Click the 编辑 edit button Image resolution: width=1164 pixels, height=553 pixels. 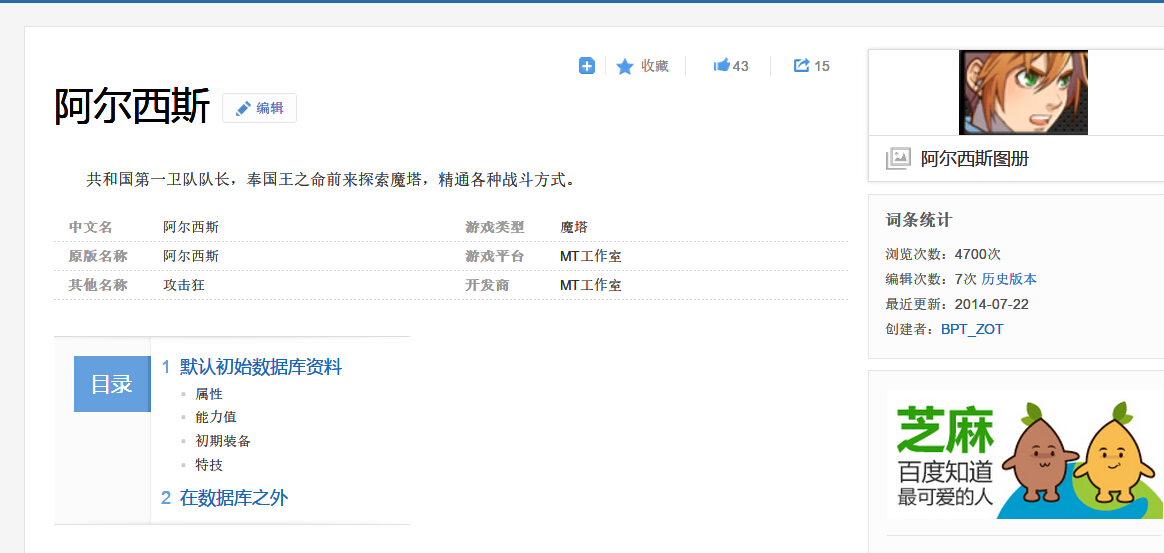(x=259, y=108)
